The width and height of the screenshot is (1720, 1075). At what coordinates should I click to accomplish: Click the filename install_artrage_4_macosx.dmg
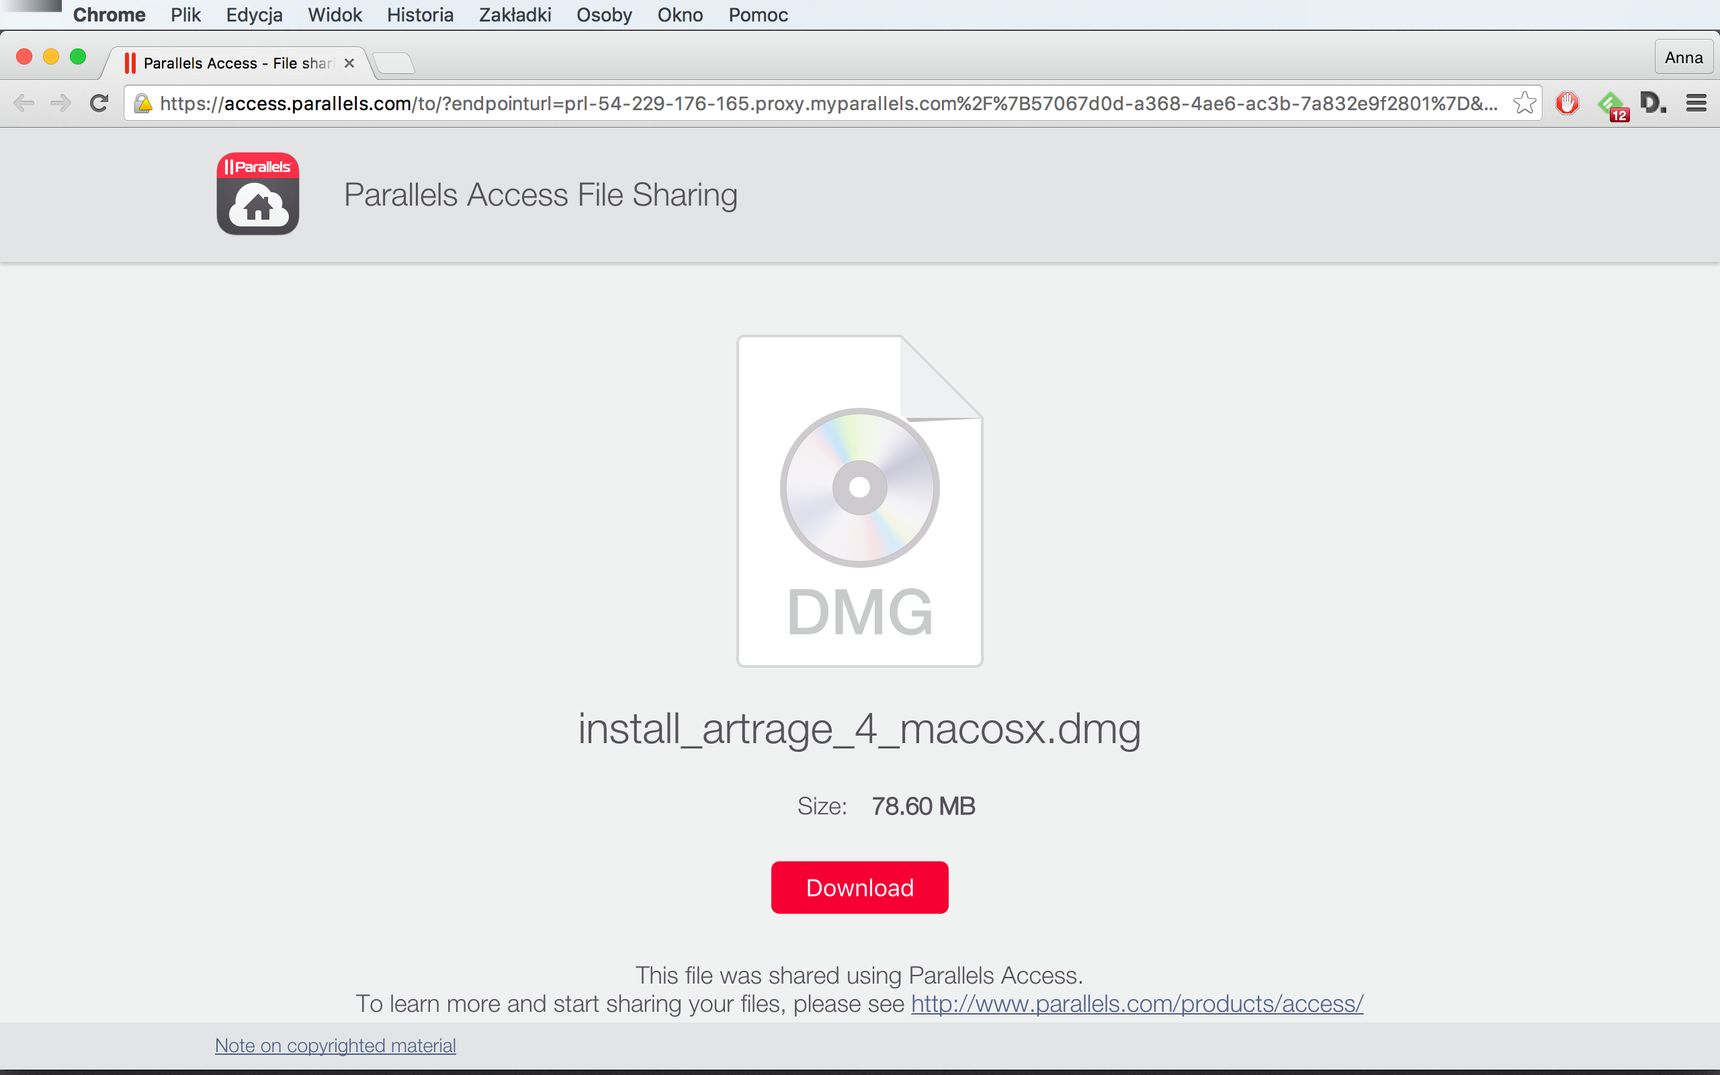(859, 729)
